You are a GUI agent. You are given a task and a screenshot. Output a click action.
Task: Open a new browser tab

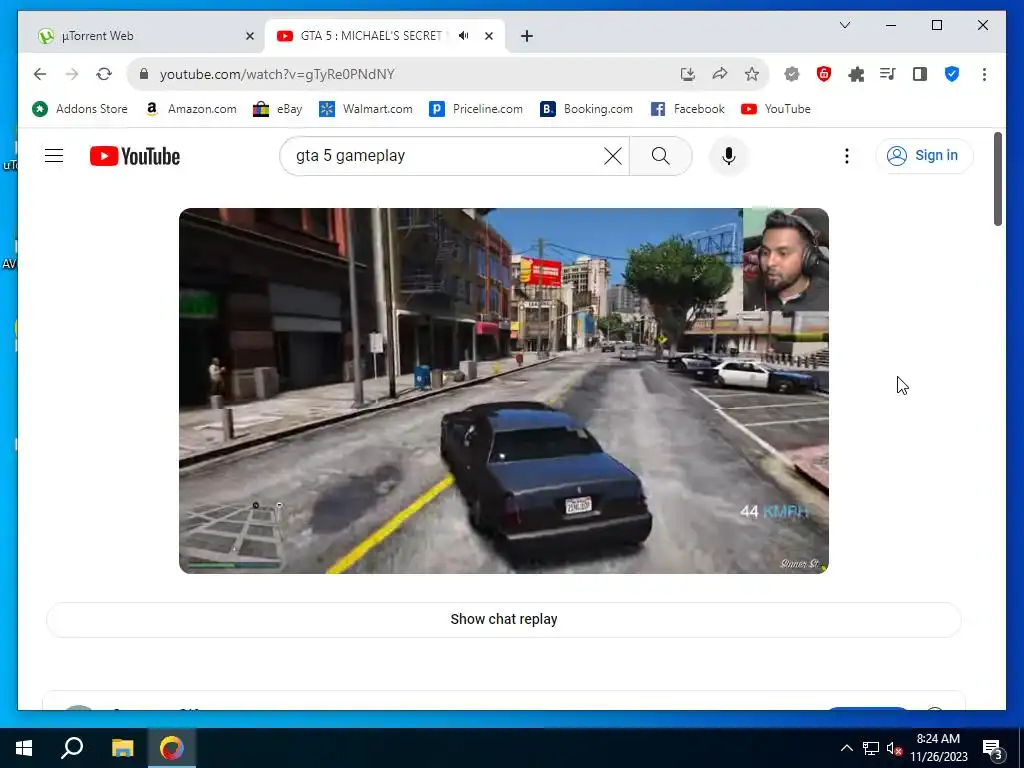point(527,37)
